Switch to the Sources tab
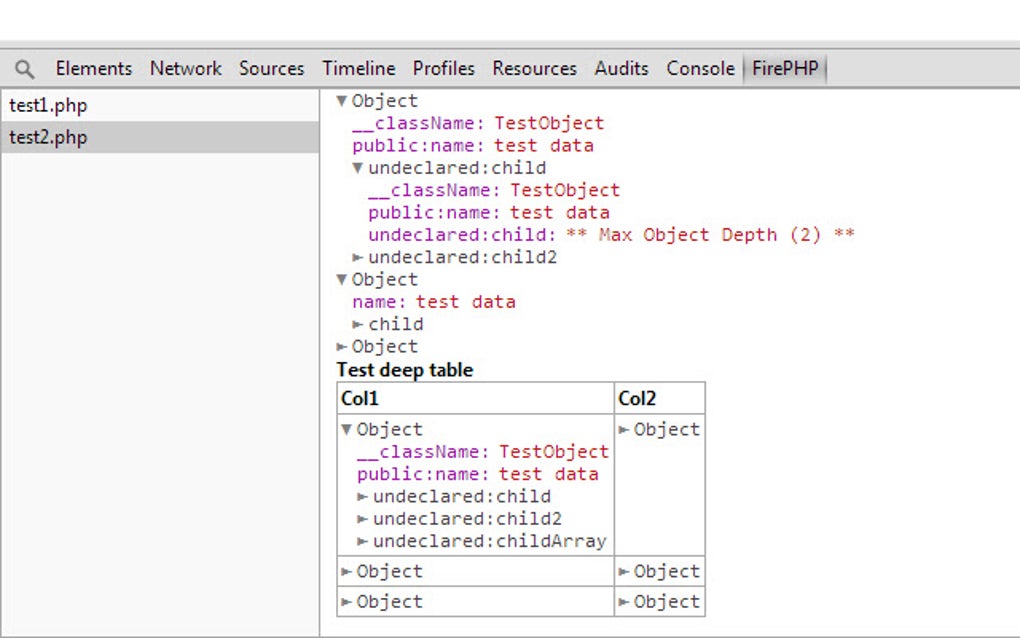Image resolution: width=1020 pixels, height=638 pixels. click(x=271, y=68)
